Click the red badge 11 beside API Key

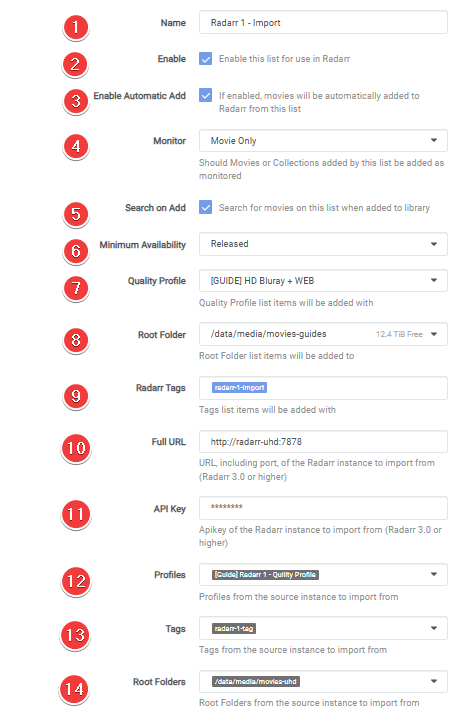coord(76,514)
